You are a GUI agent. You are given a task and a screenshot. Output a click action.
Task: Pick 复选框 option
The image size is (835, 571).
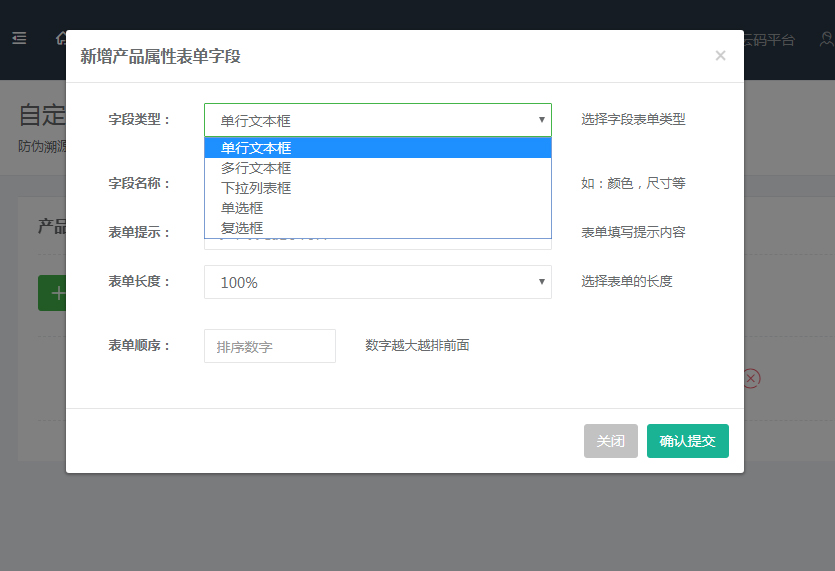(378, 228)
